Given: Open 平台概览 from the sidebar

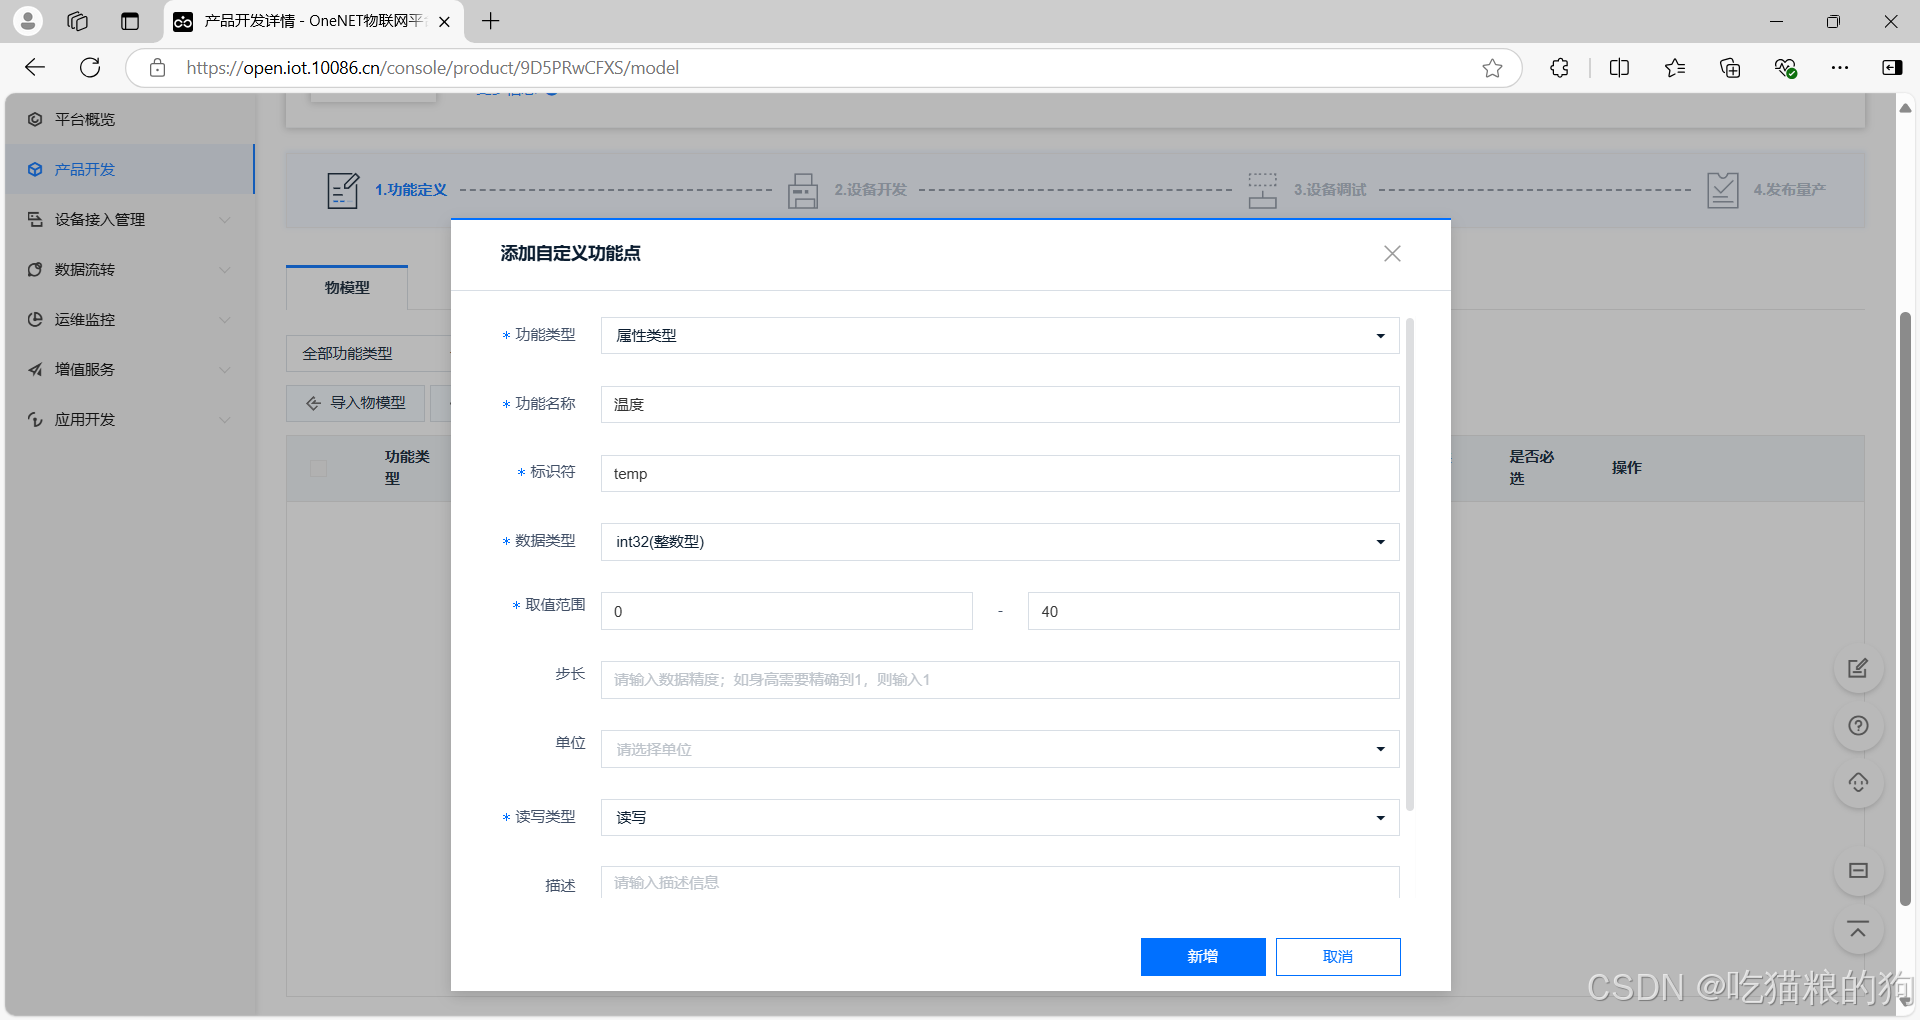Looking at the screenshot, I should click(x=83, y=119).
